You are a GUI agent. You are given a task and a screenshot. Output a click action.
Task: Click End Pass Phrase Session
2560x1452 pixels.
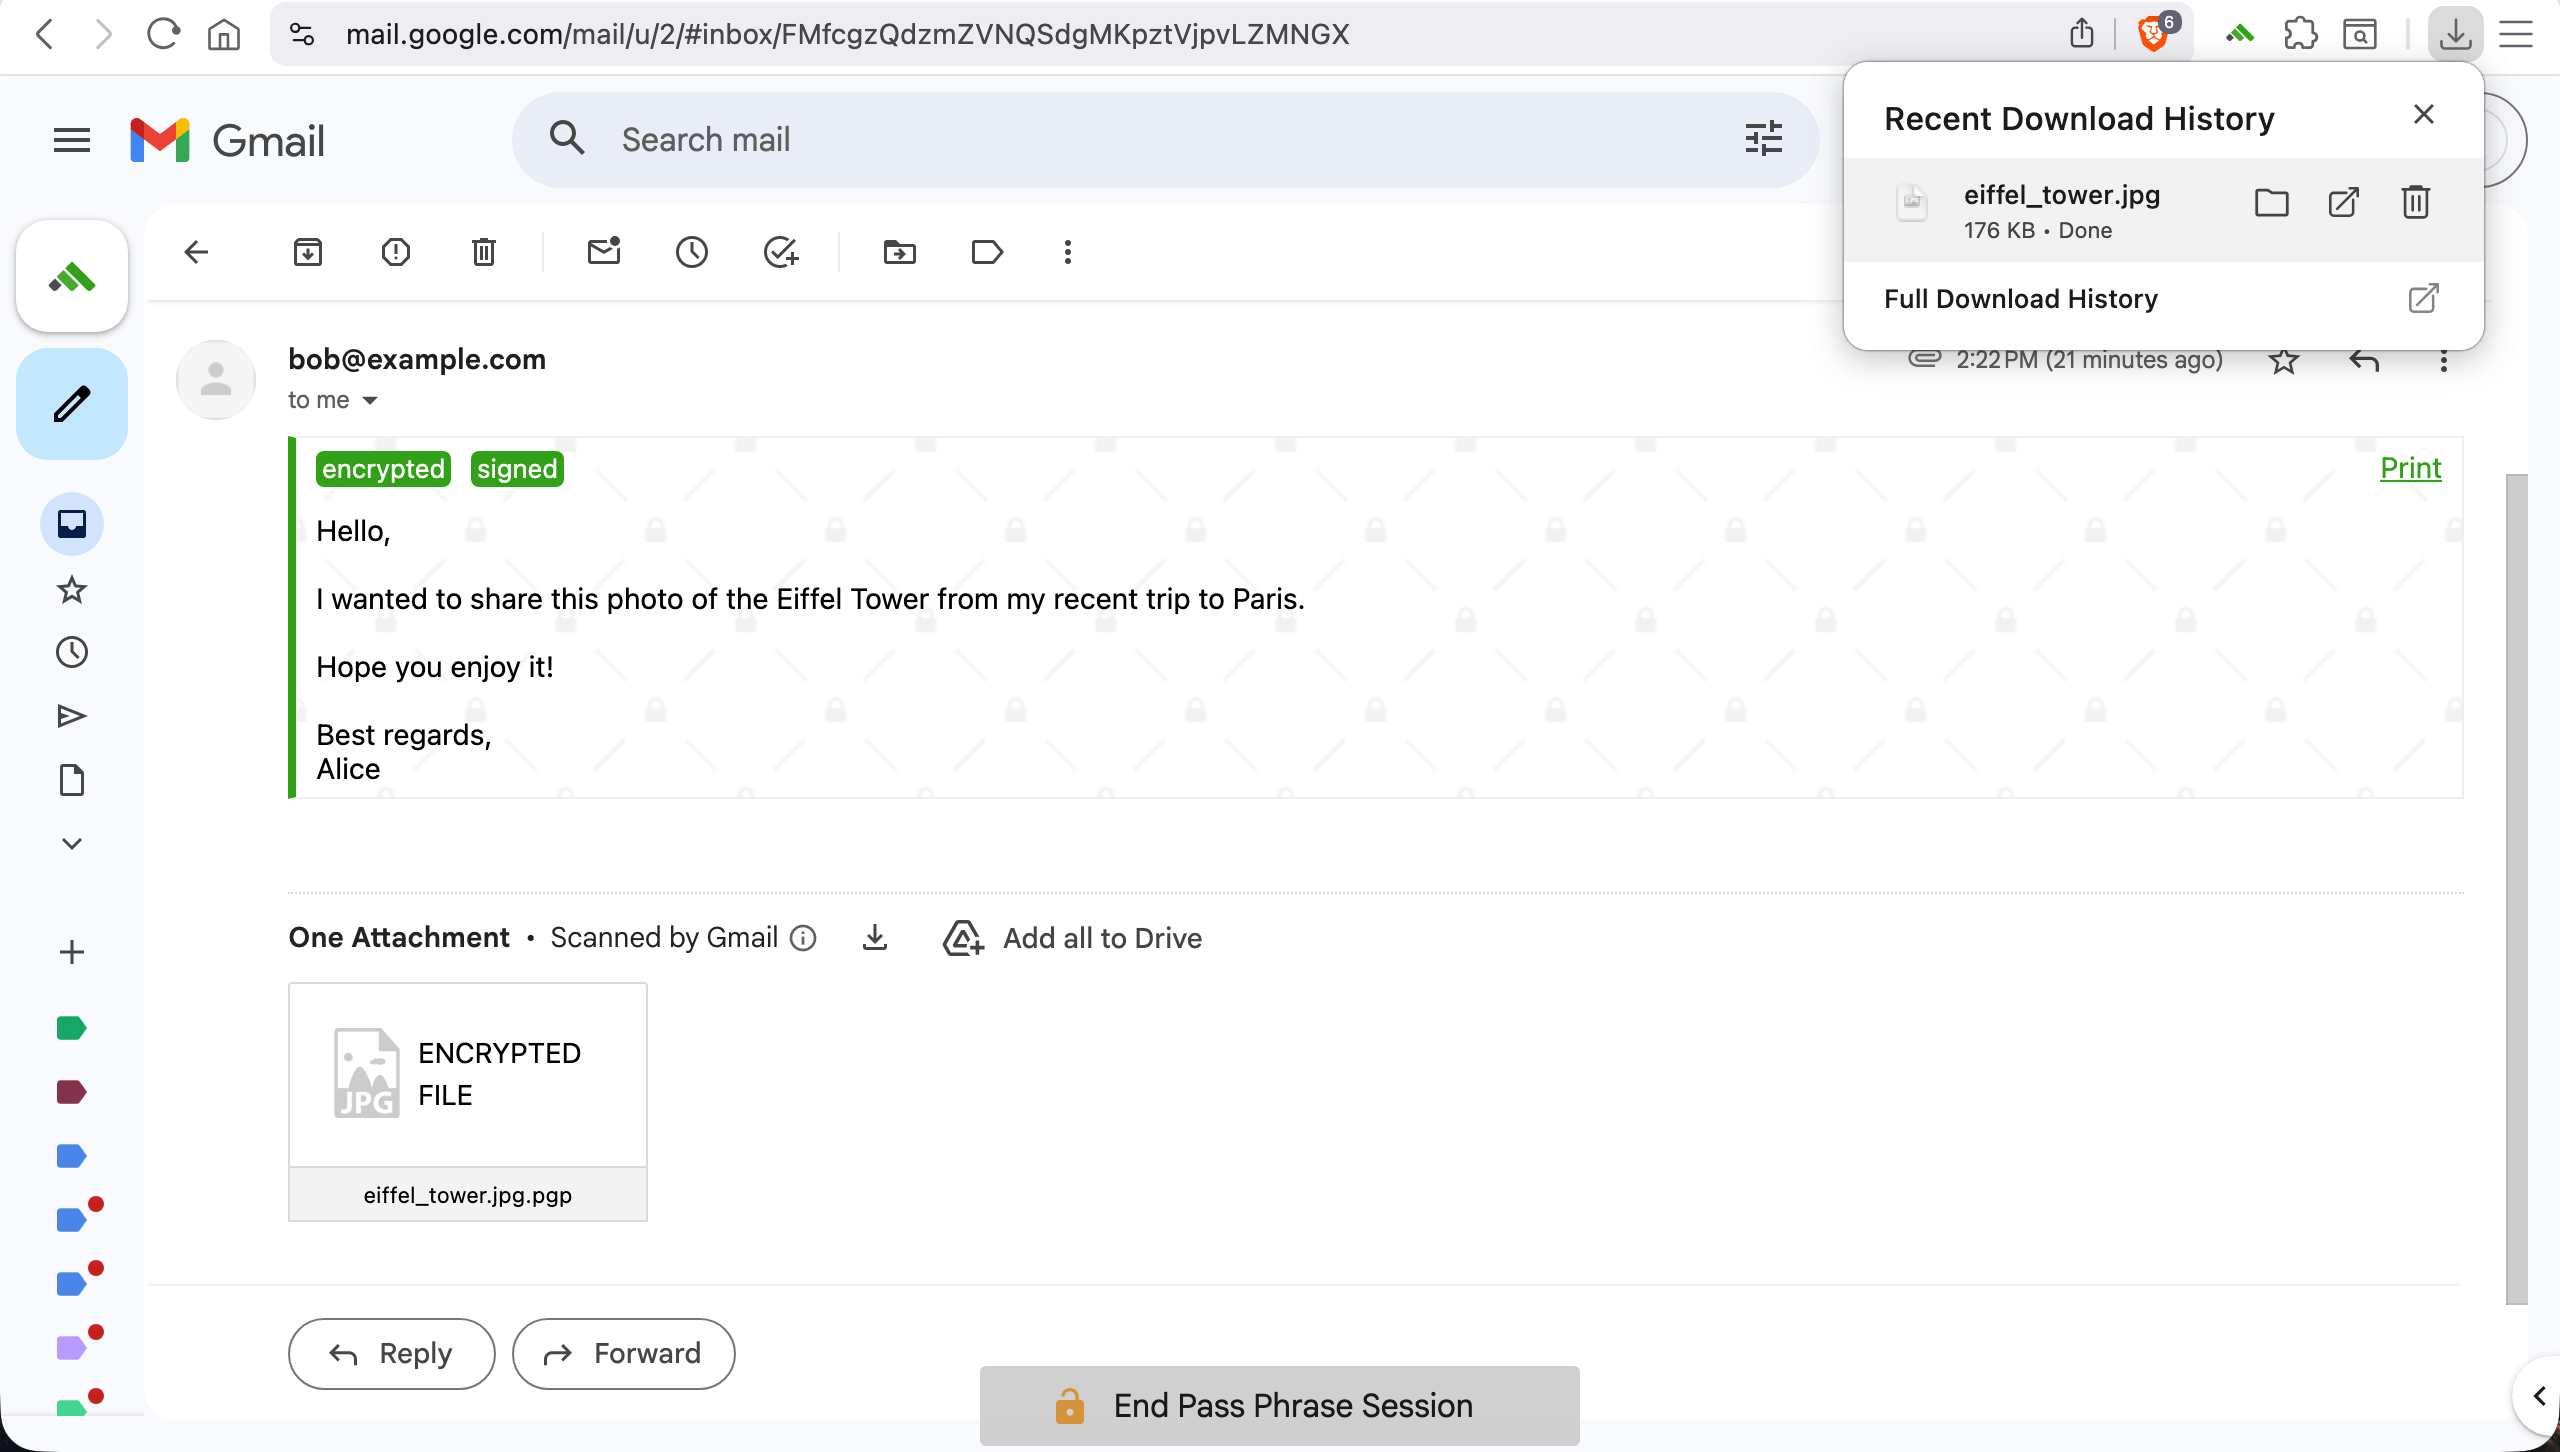(x=1279, y=1405)
